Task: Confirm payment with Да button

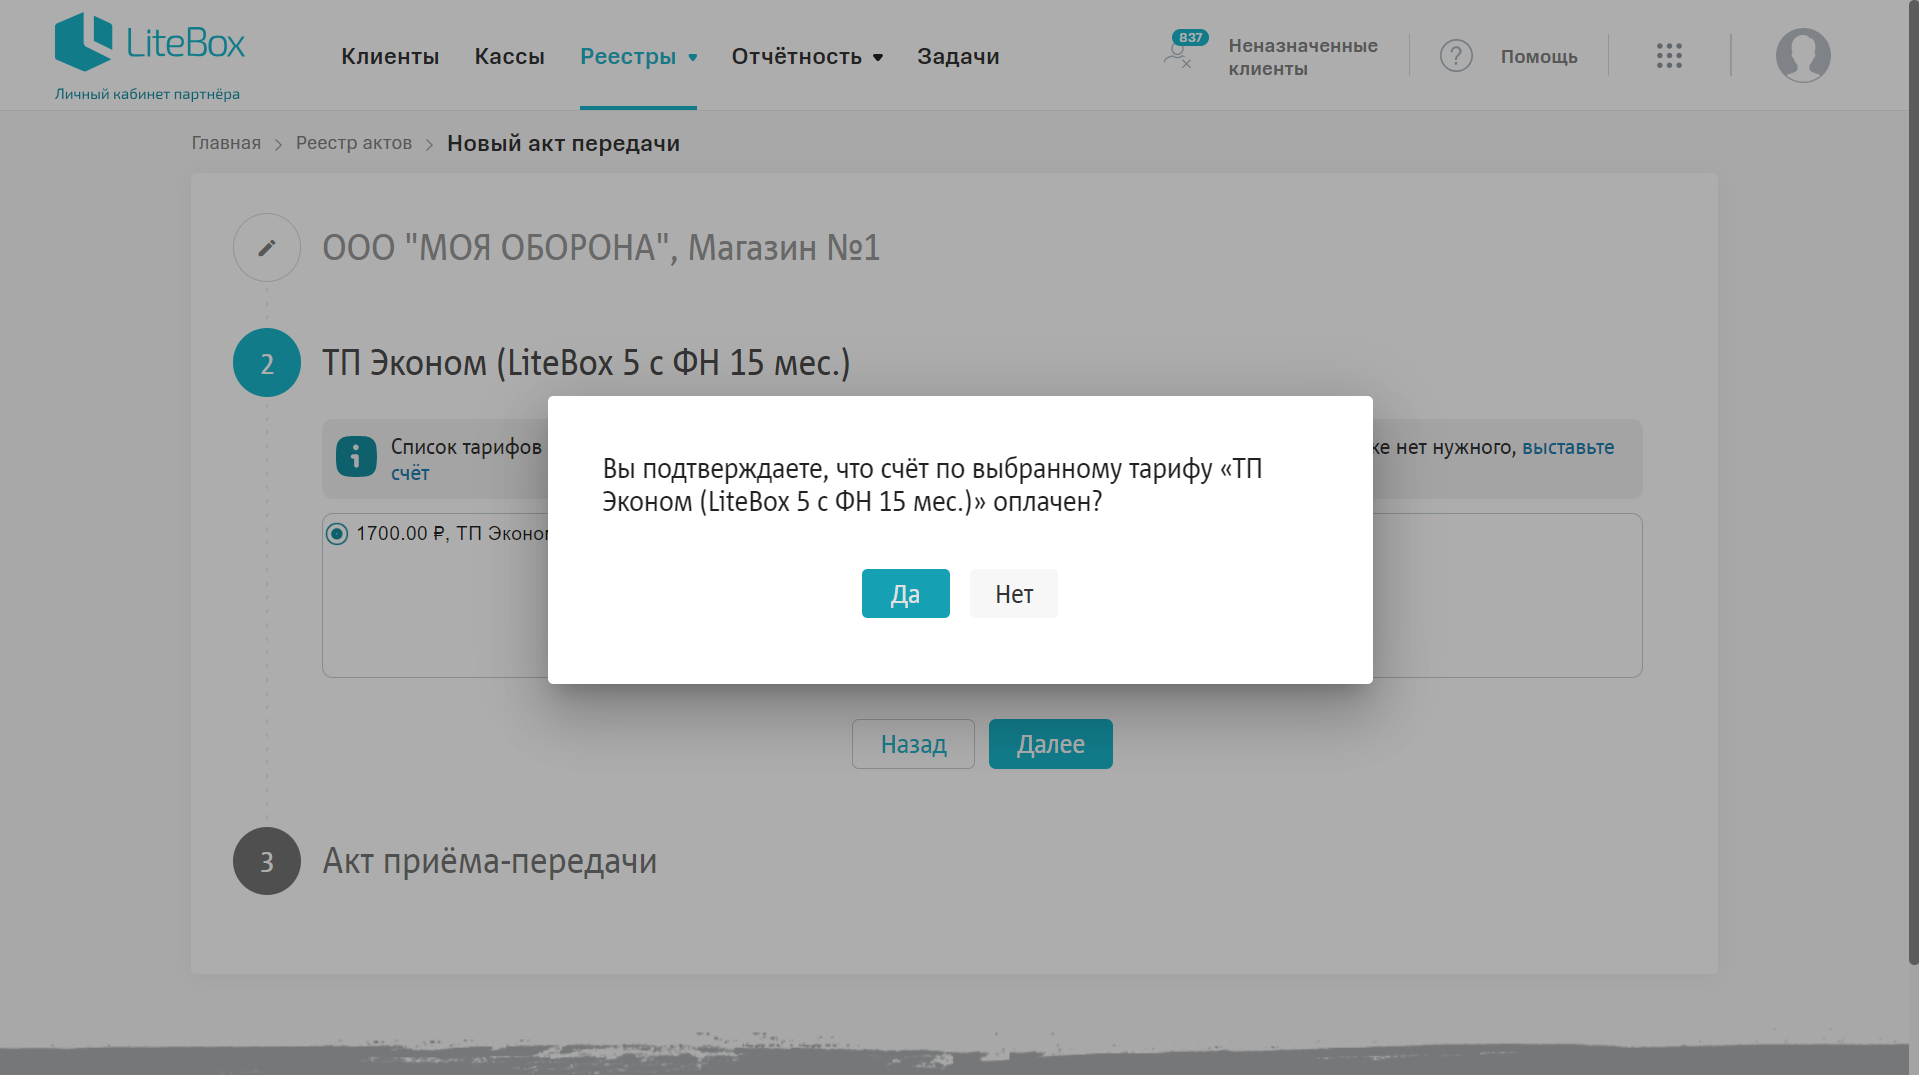Action: [x=906, y=594]
